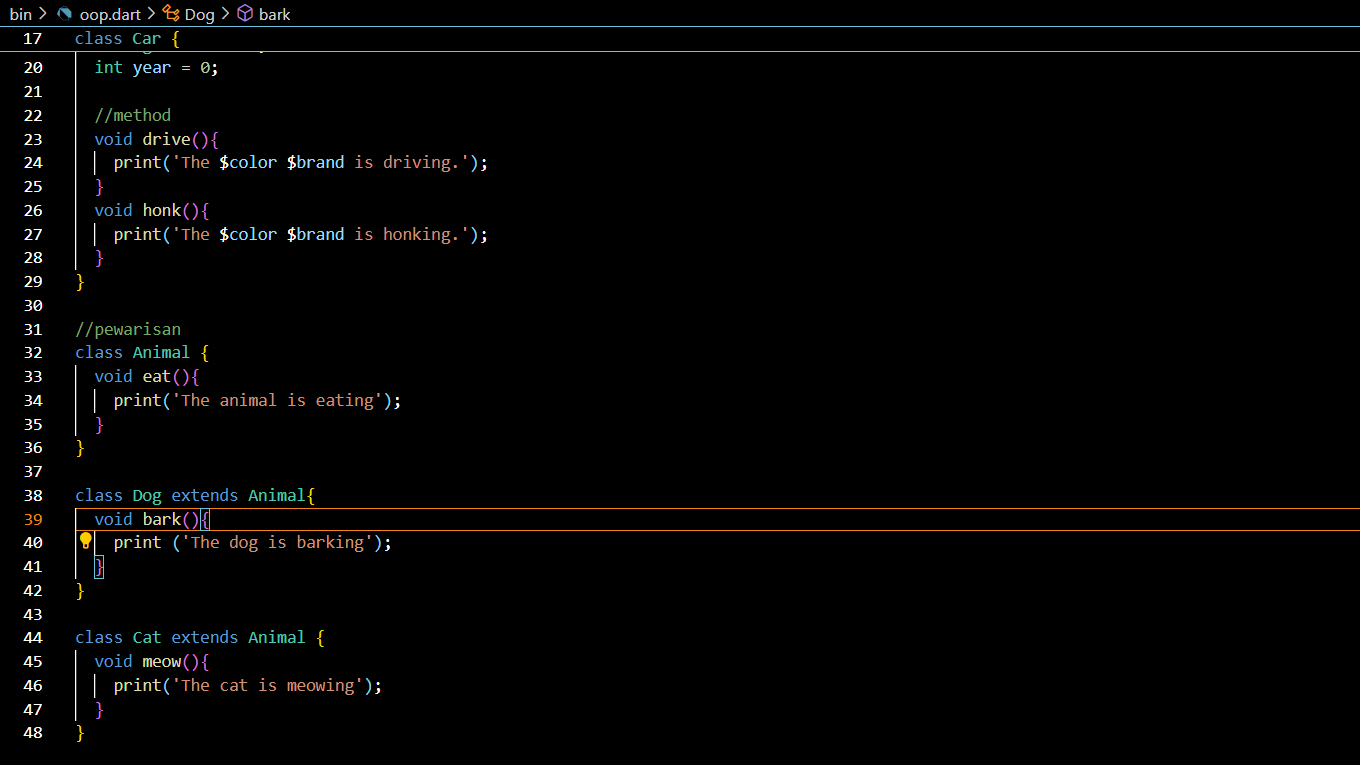The image size is (1360, 765).
Task: Select the Dog breadcrumb item
Action: pyautogui.click(x=200, y=14)
